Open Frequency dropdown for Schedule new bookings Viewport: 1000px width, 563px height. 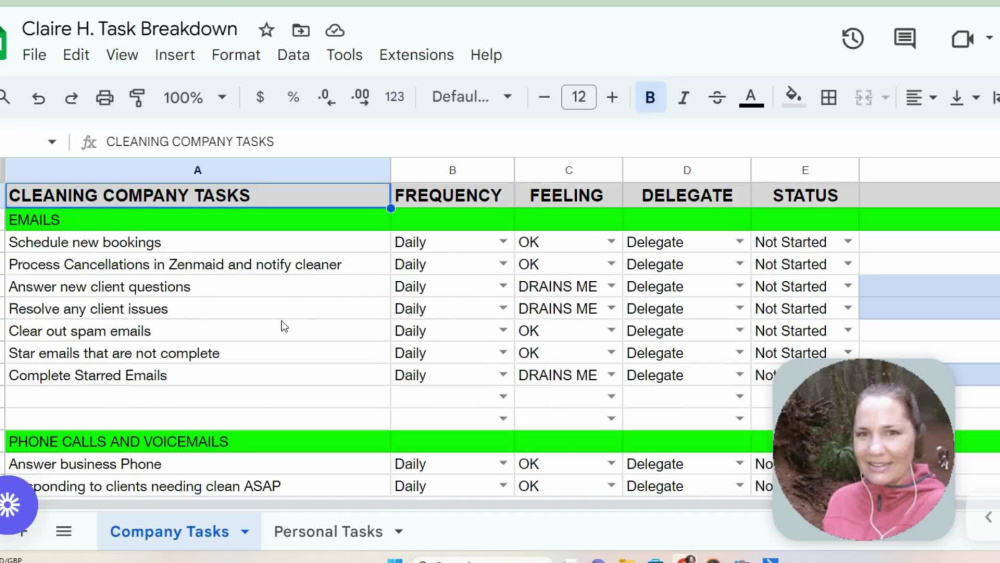point(503,242)
